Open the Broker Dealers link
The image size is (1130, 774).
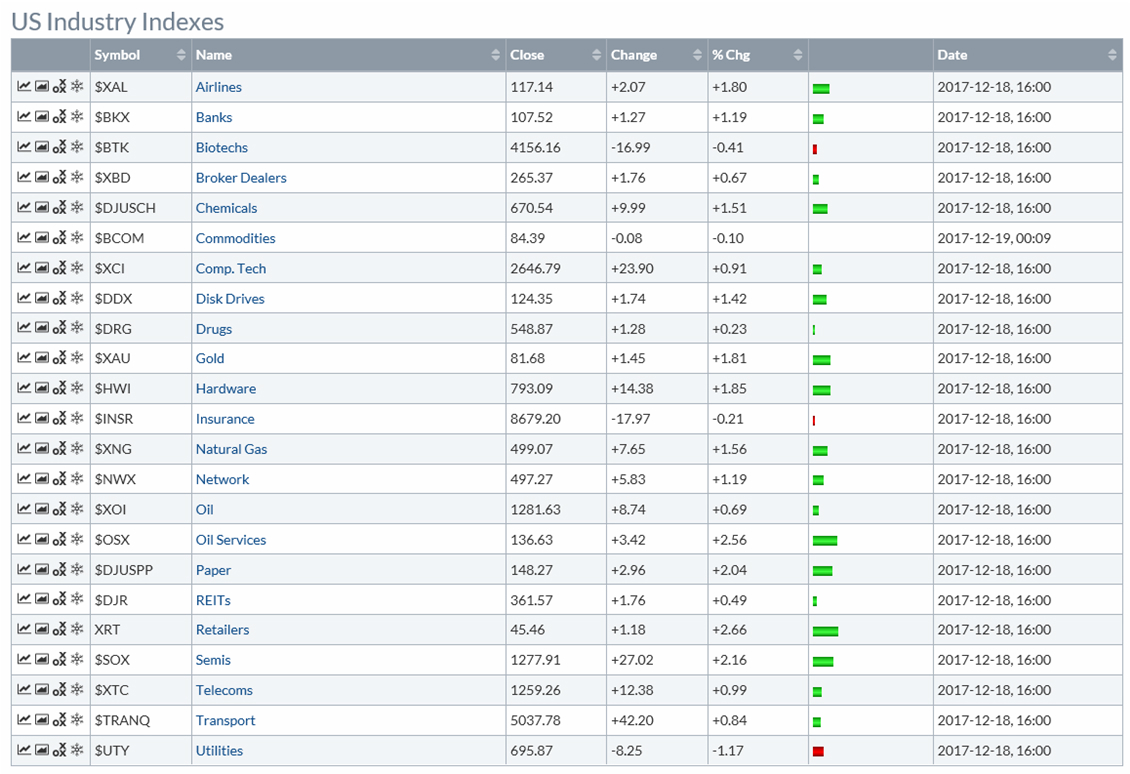point(241,178)
